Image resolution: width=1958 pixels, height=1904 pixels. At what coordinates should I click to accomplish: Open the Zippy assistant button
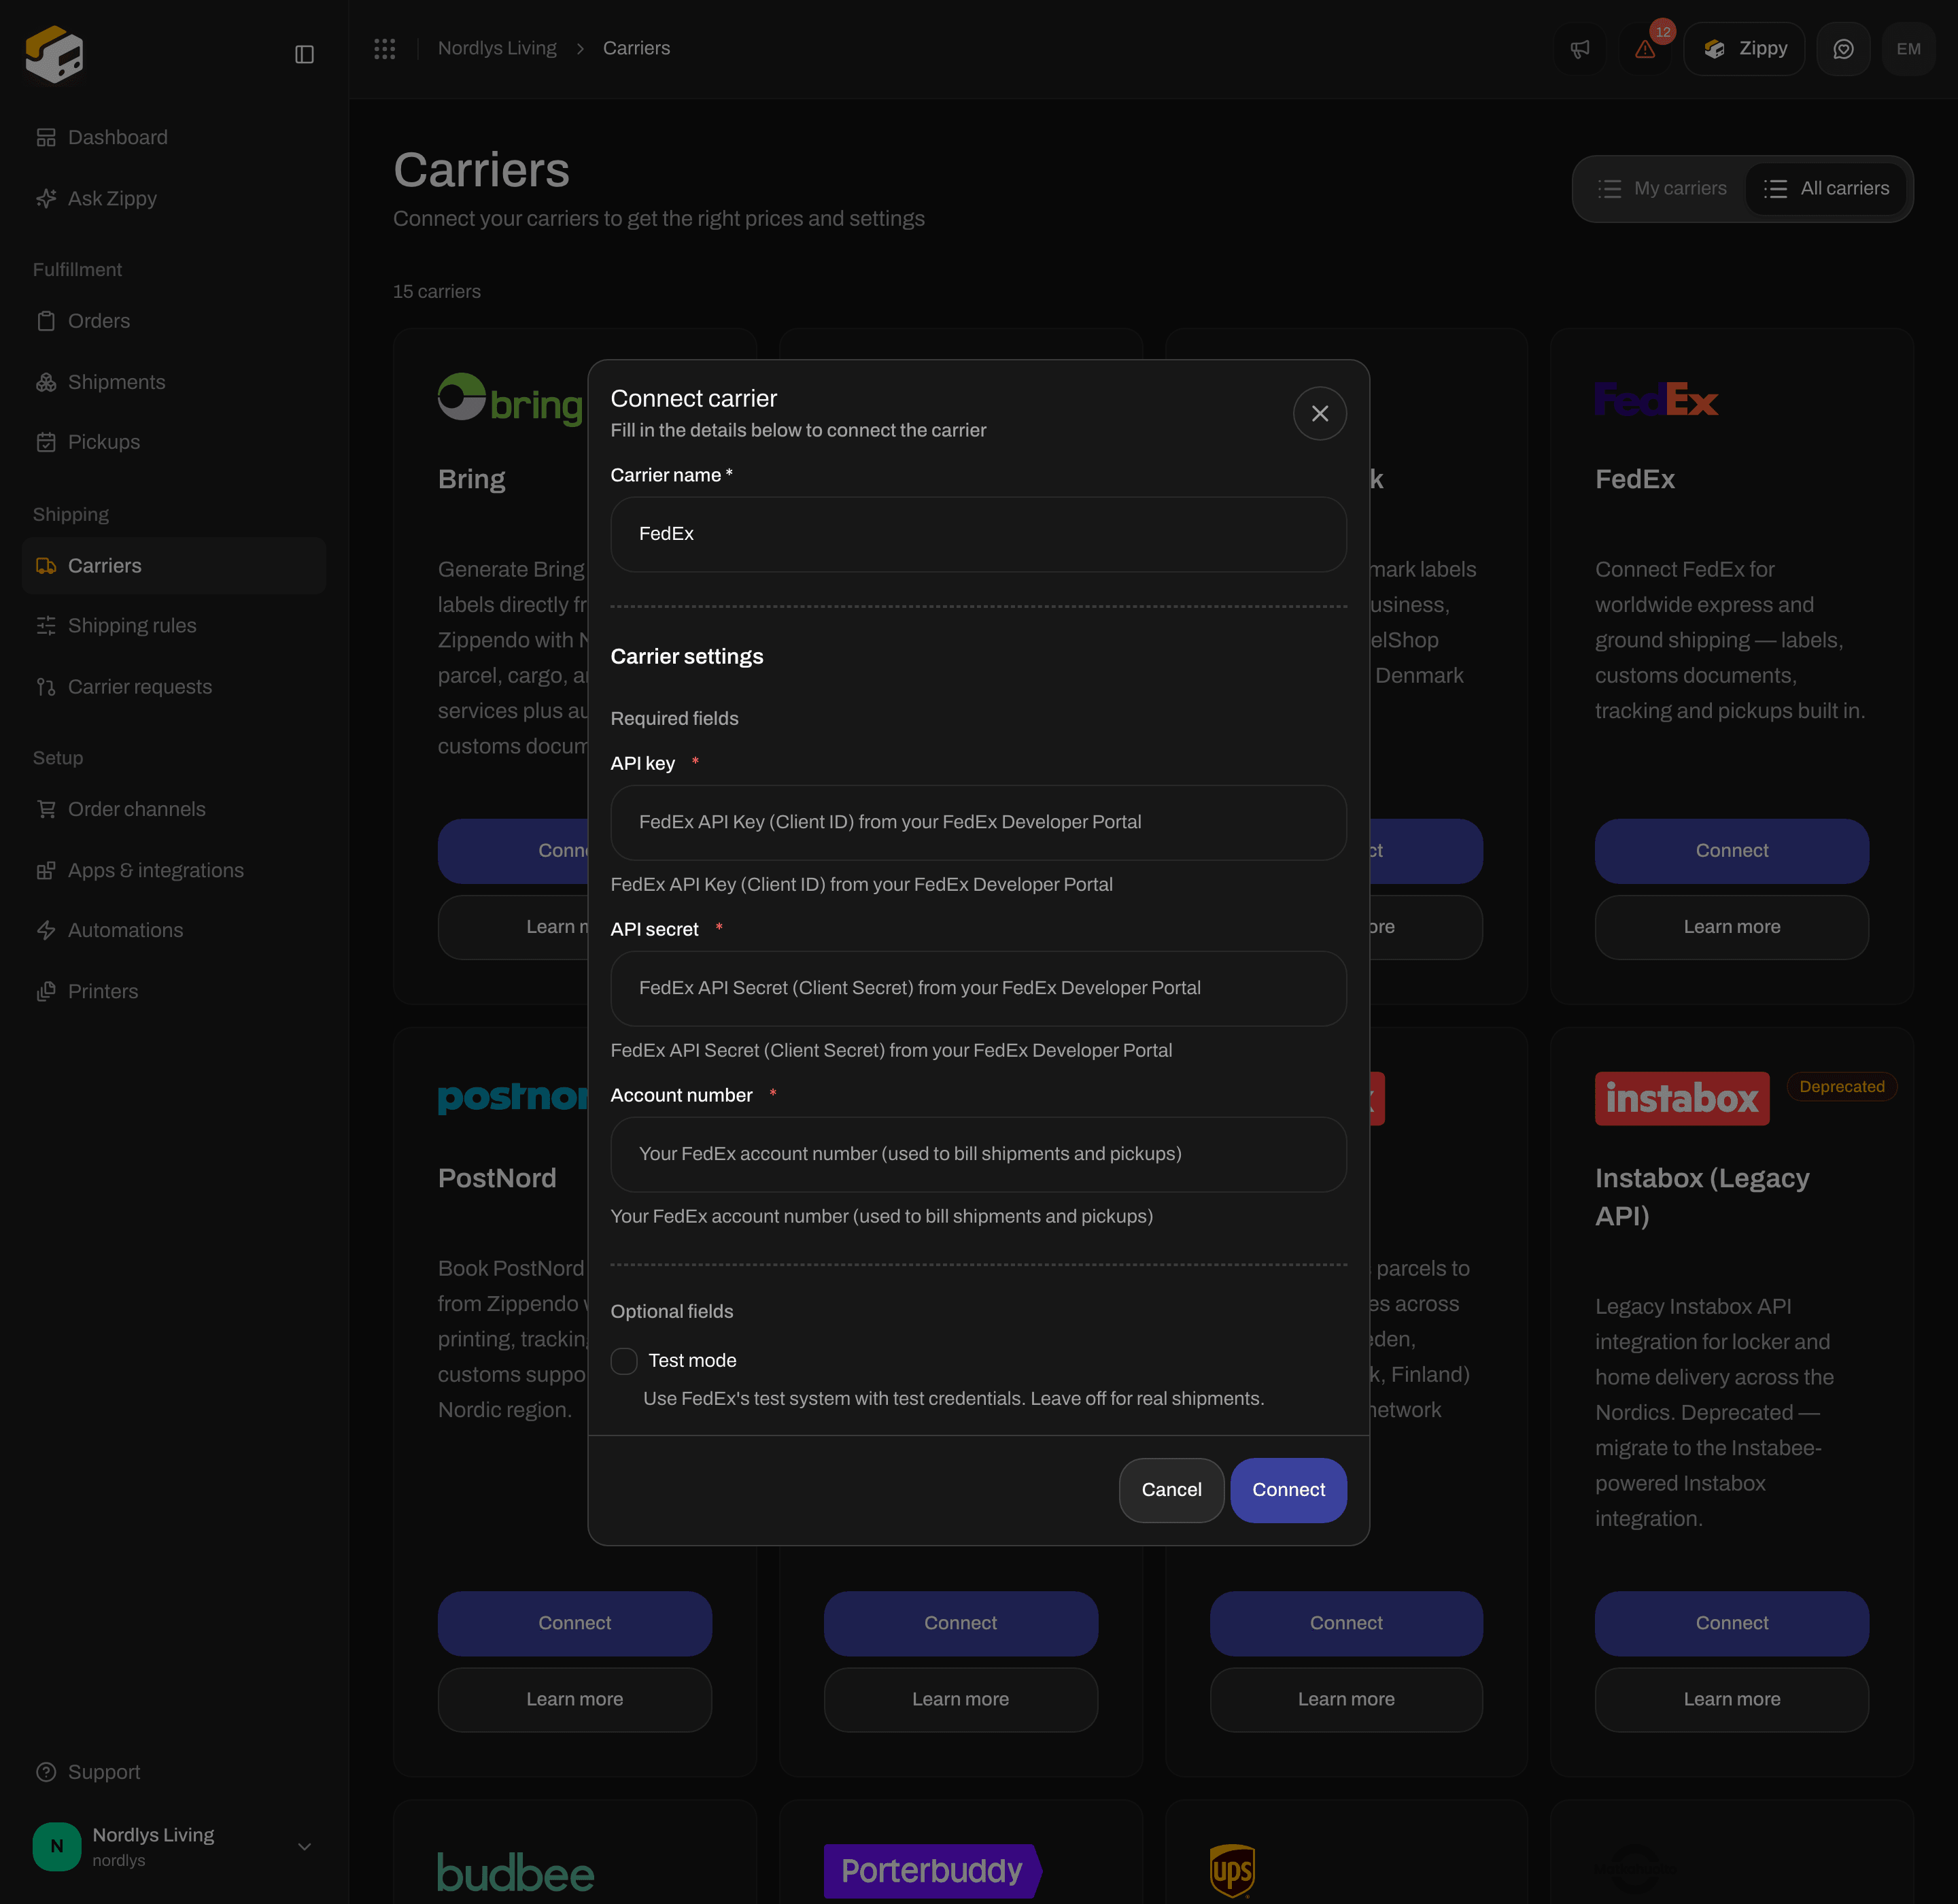click(x=1744, y=49)
